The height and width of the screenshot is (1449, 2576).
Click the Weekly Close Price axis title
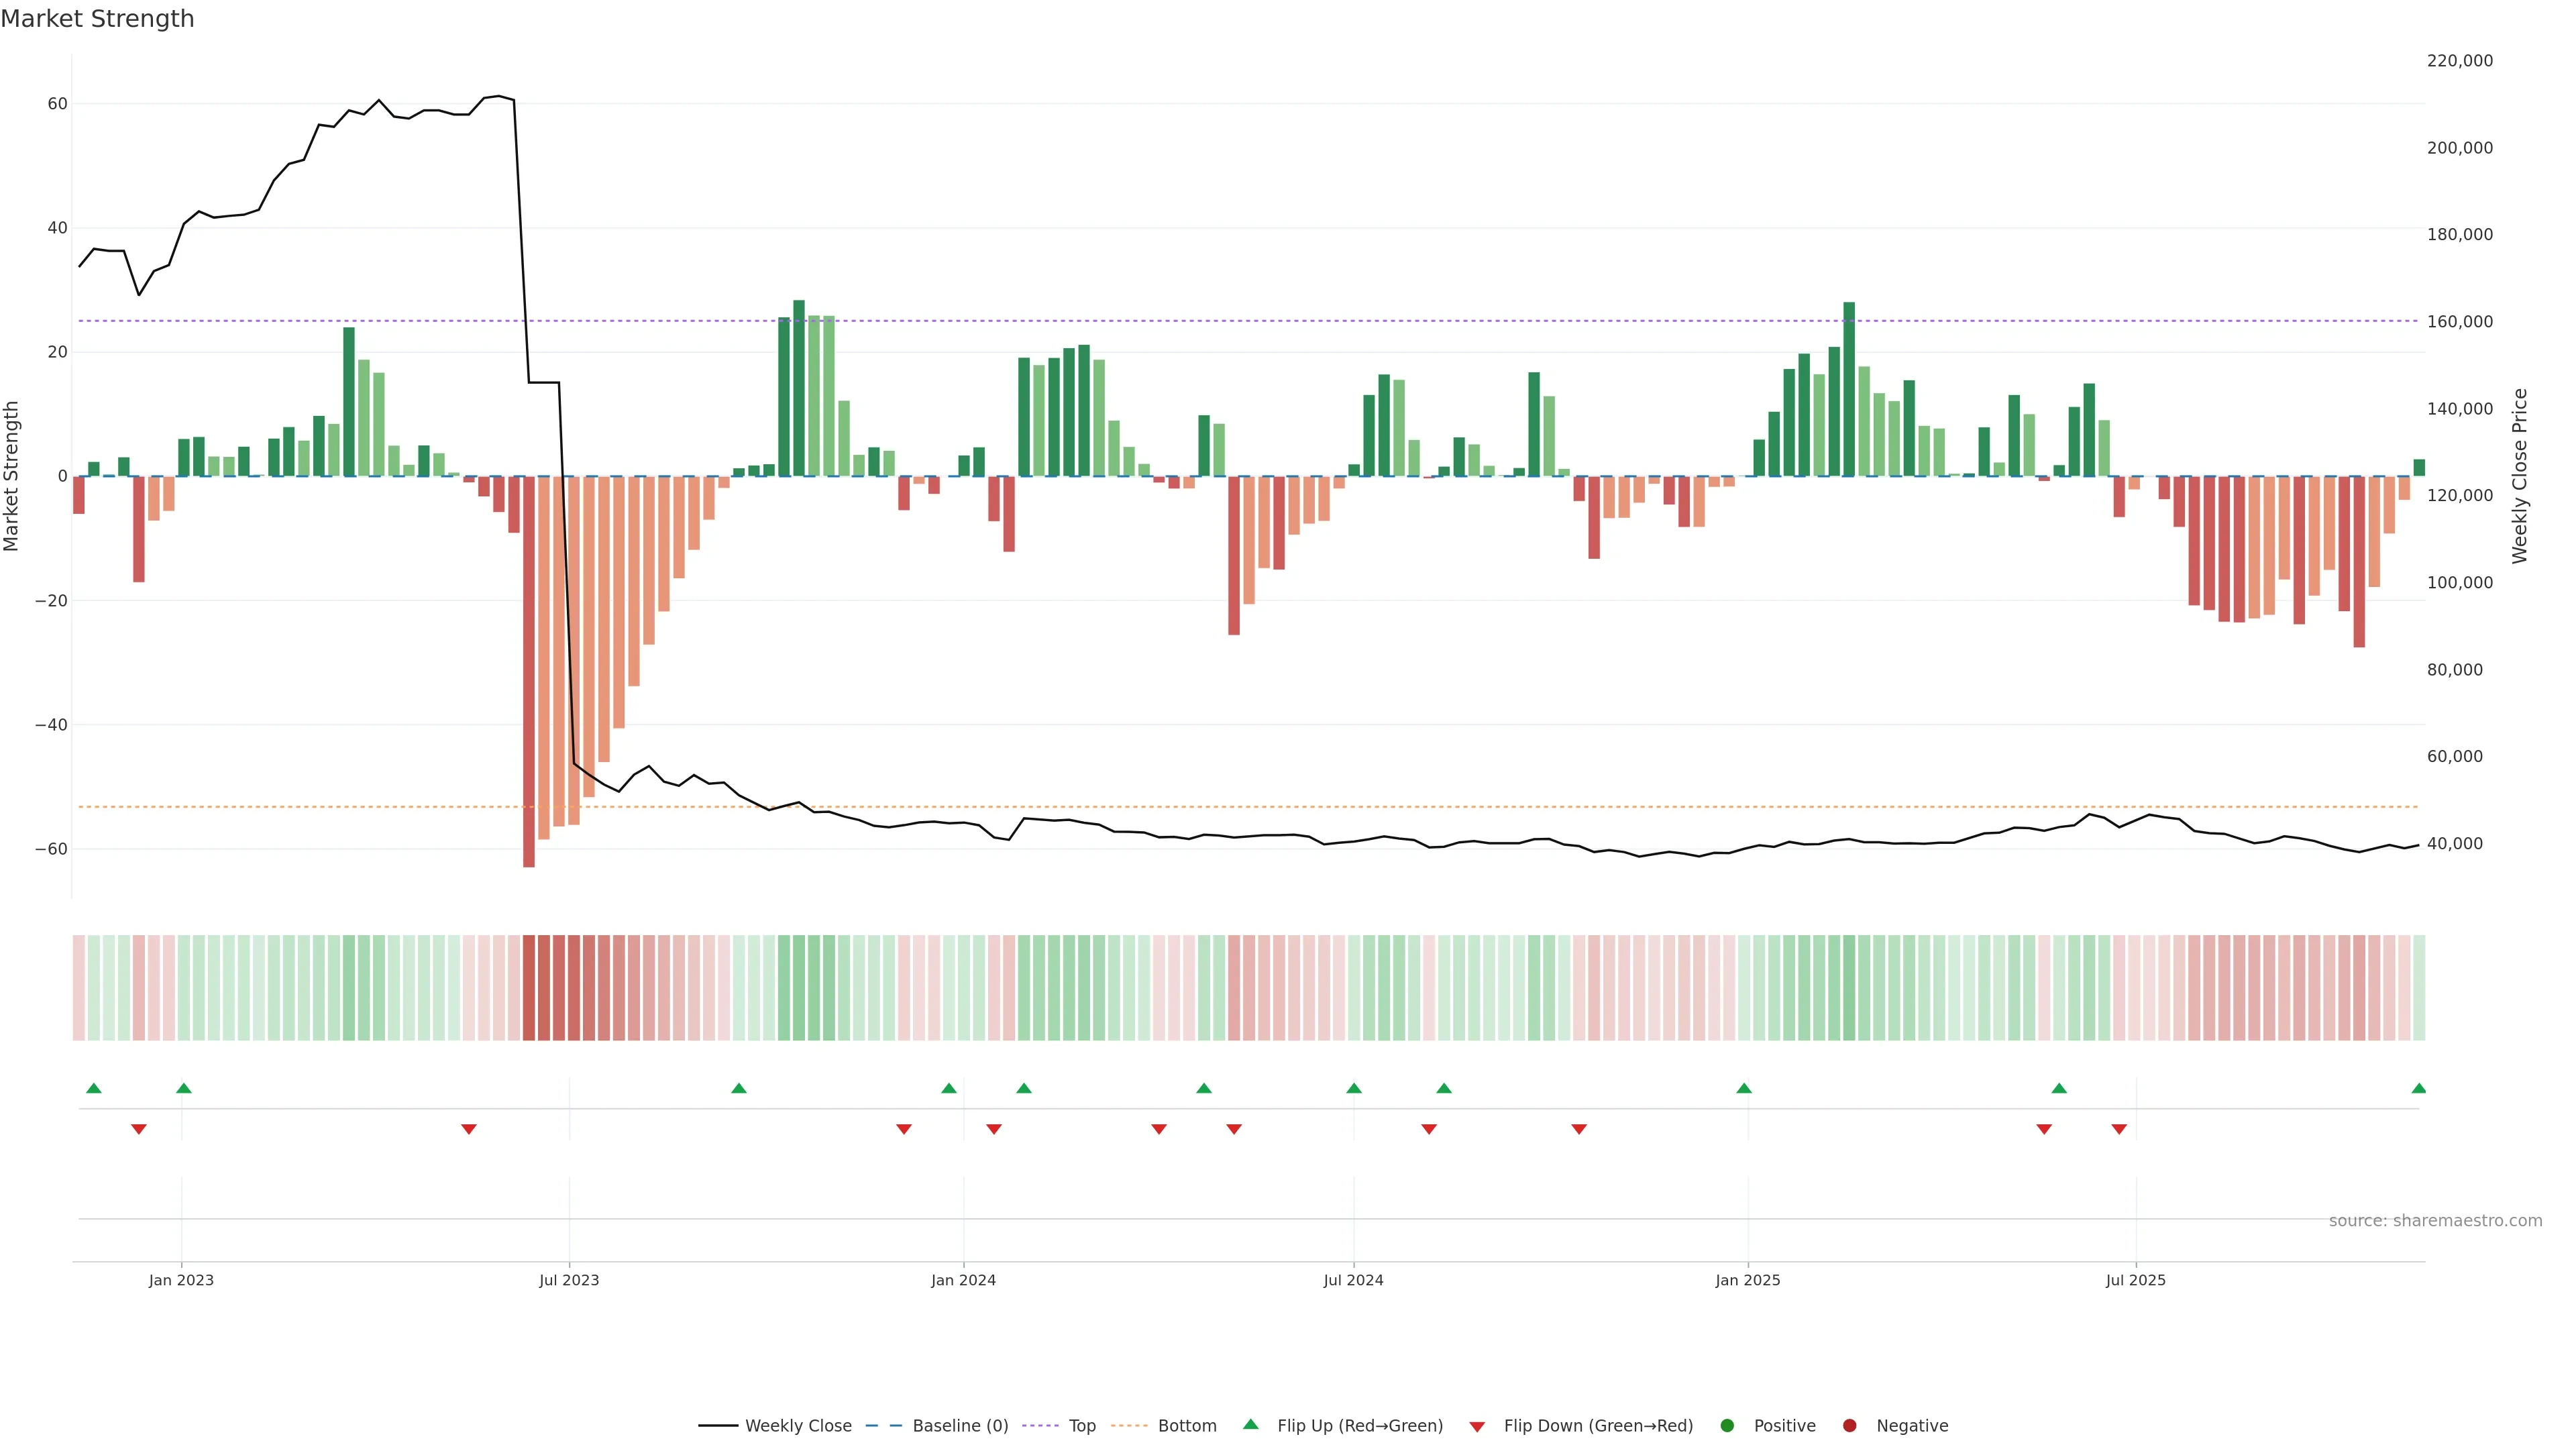click(x=2519, y=476)
